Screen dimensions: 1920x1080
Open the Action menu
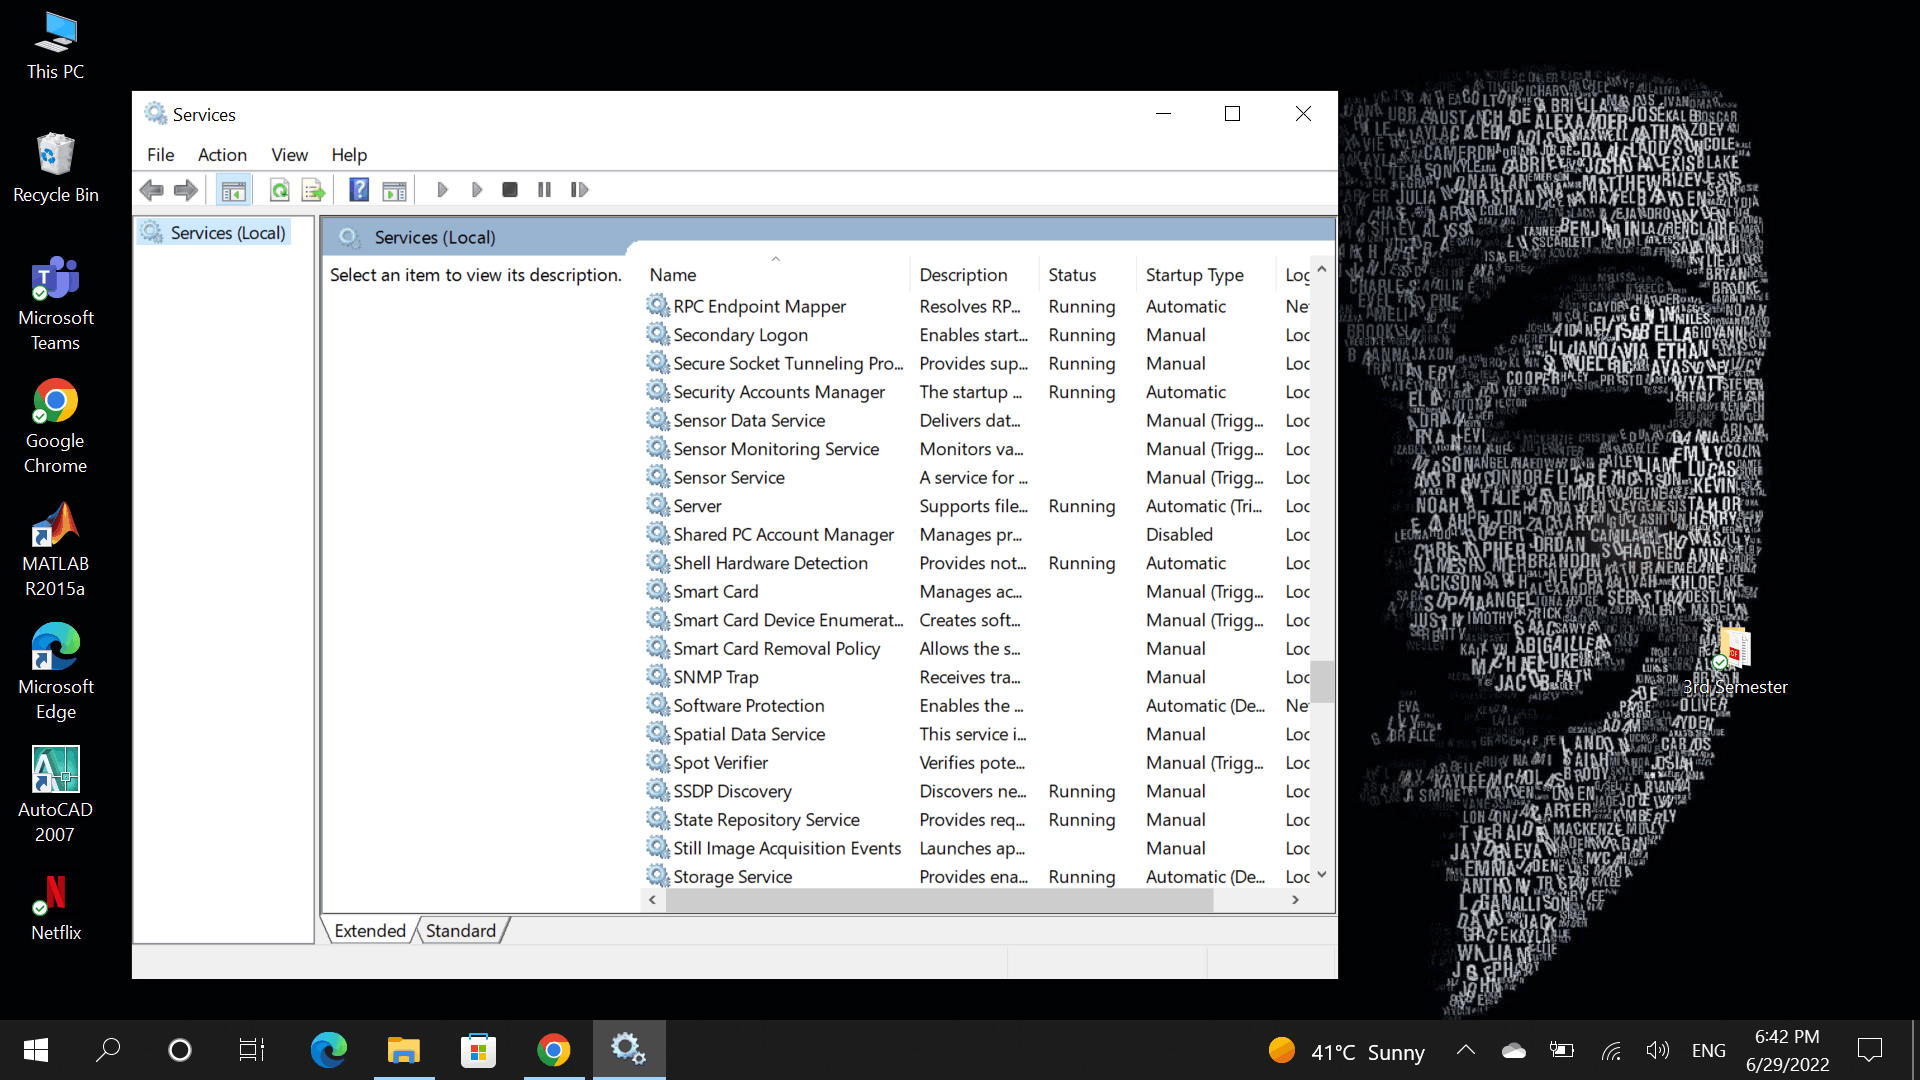coord(222,155)
